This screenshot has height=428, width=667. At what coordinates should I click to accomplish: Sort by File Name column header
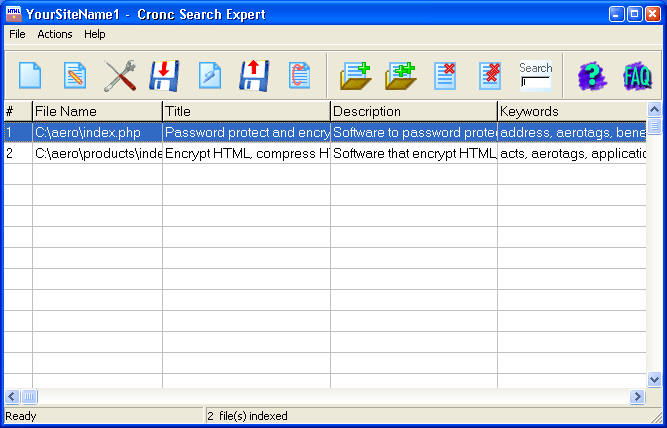coord(97,111)
